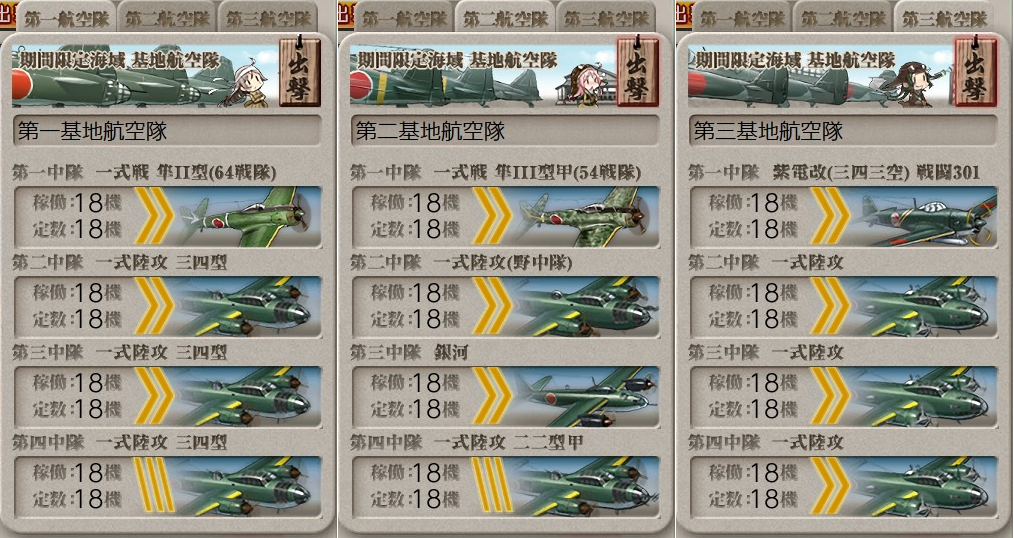Open first base 第二中隊 一式陸攻 三四型 slot
1014x538 pixels.
point(167,307)
